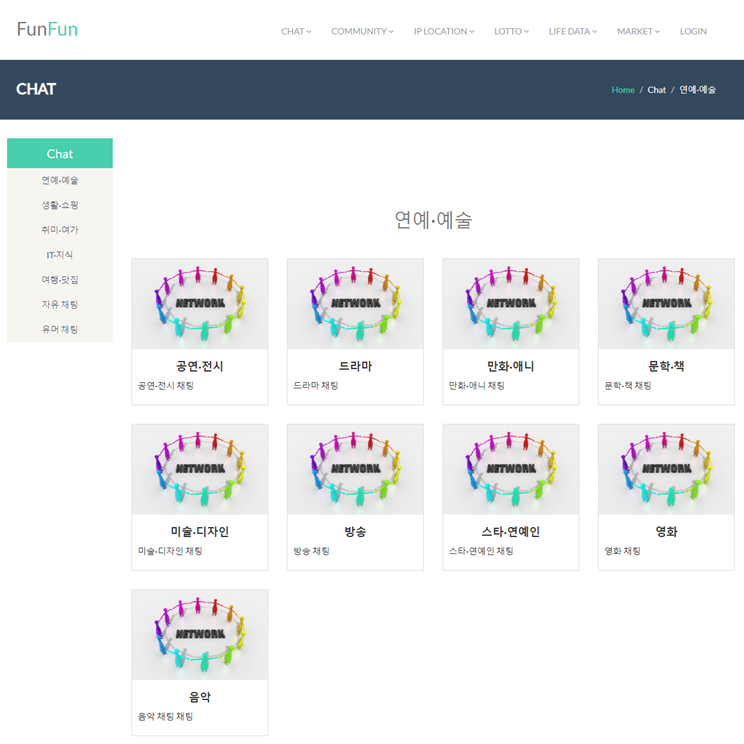744x744 pixels.
Task: Expand the IP LOCATION dropdown menu
Action: (444, 31)
